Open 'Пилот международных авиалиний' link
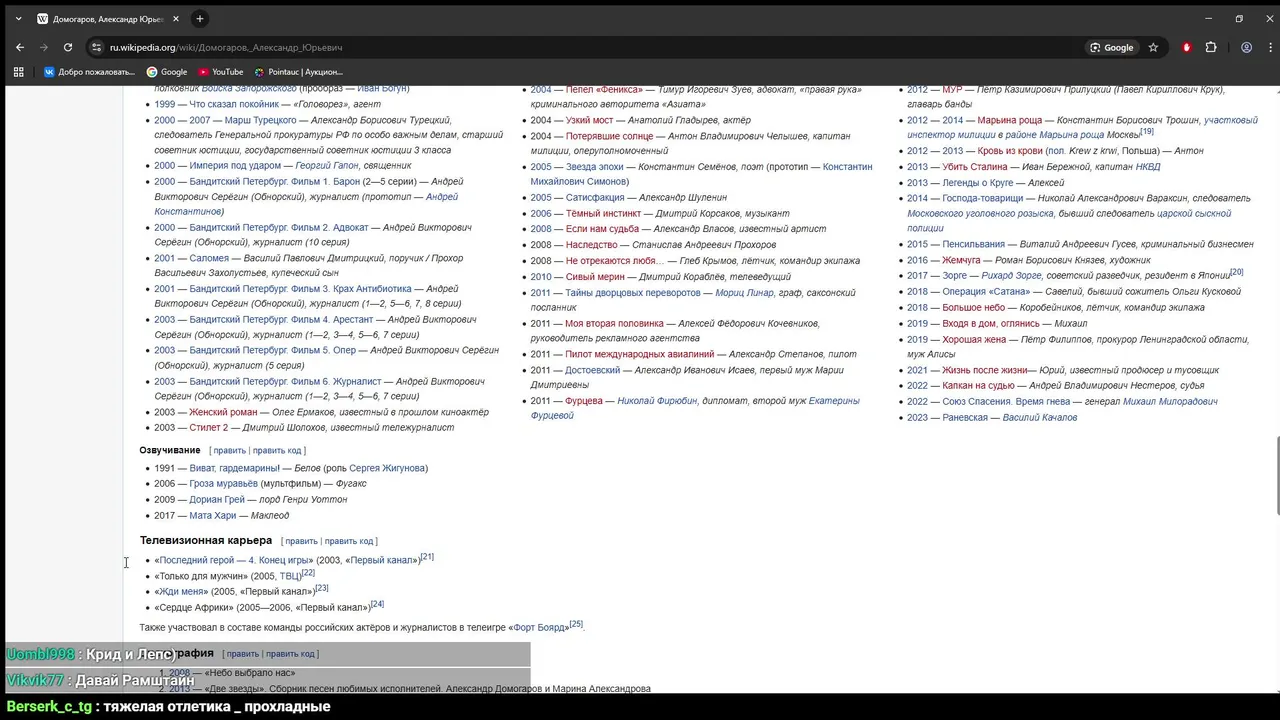The width and height of the screenshot is (1280, 720). [x=640, y=354]
